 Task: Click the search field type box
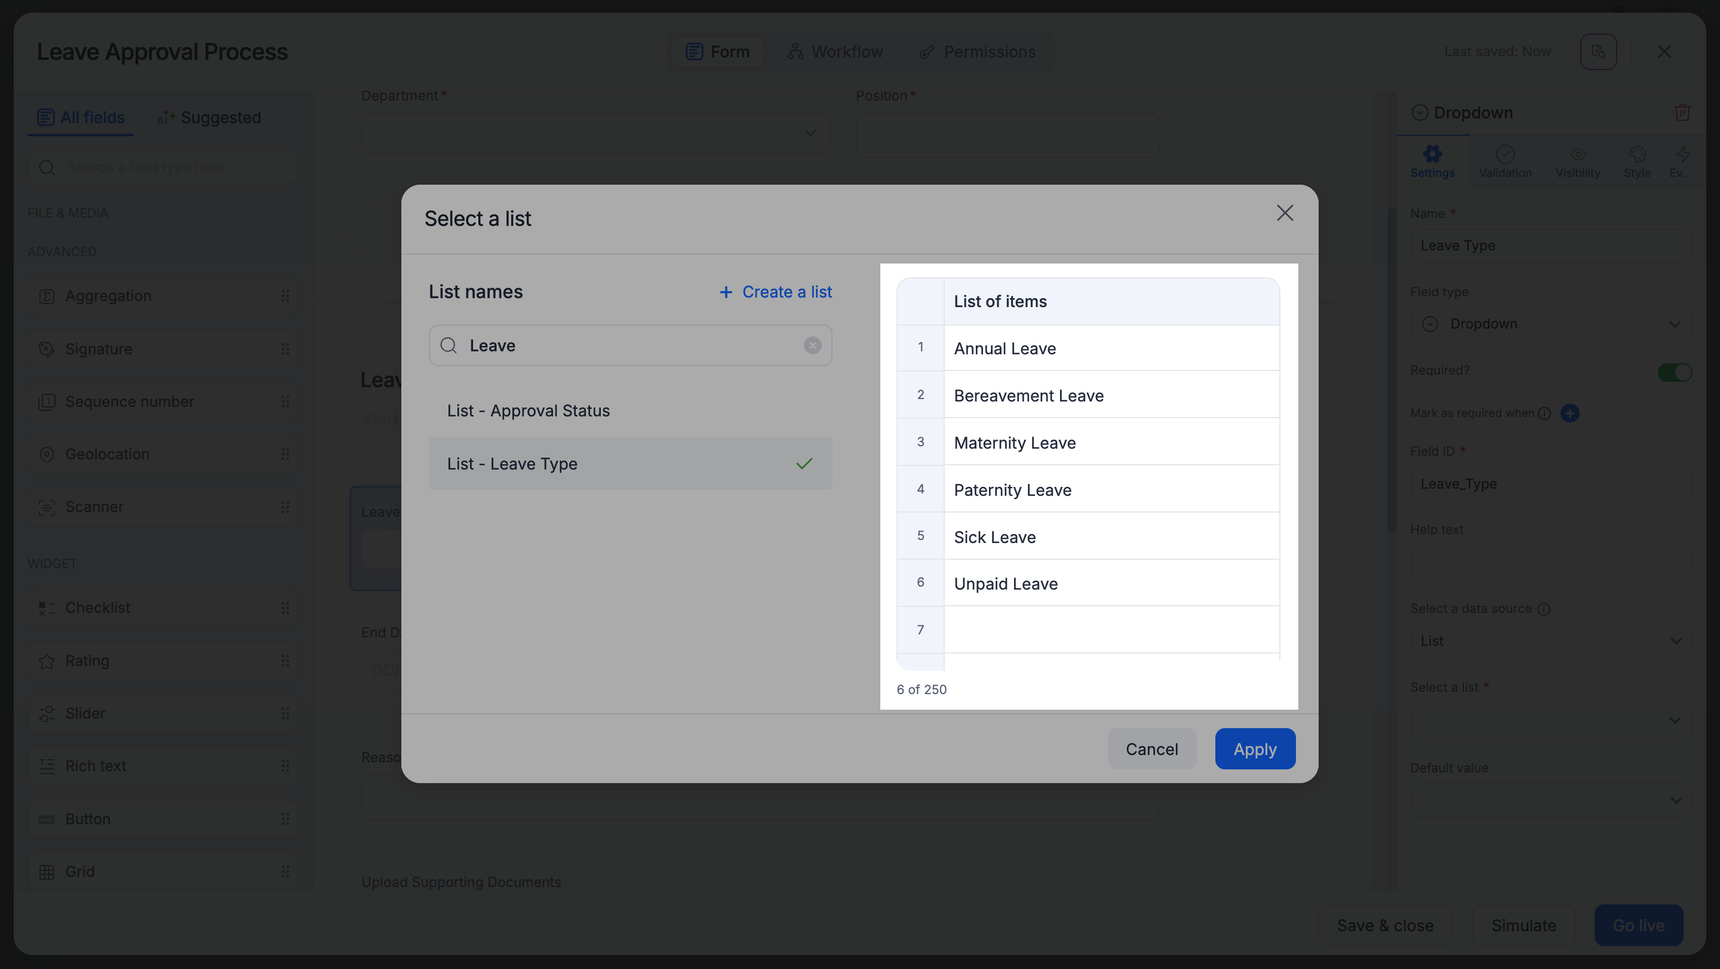pyautogui.click(x=161, y=167)
